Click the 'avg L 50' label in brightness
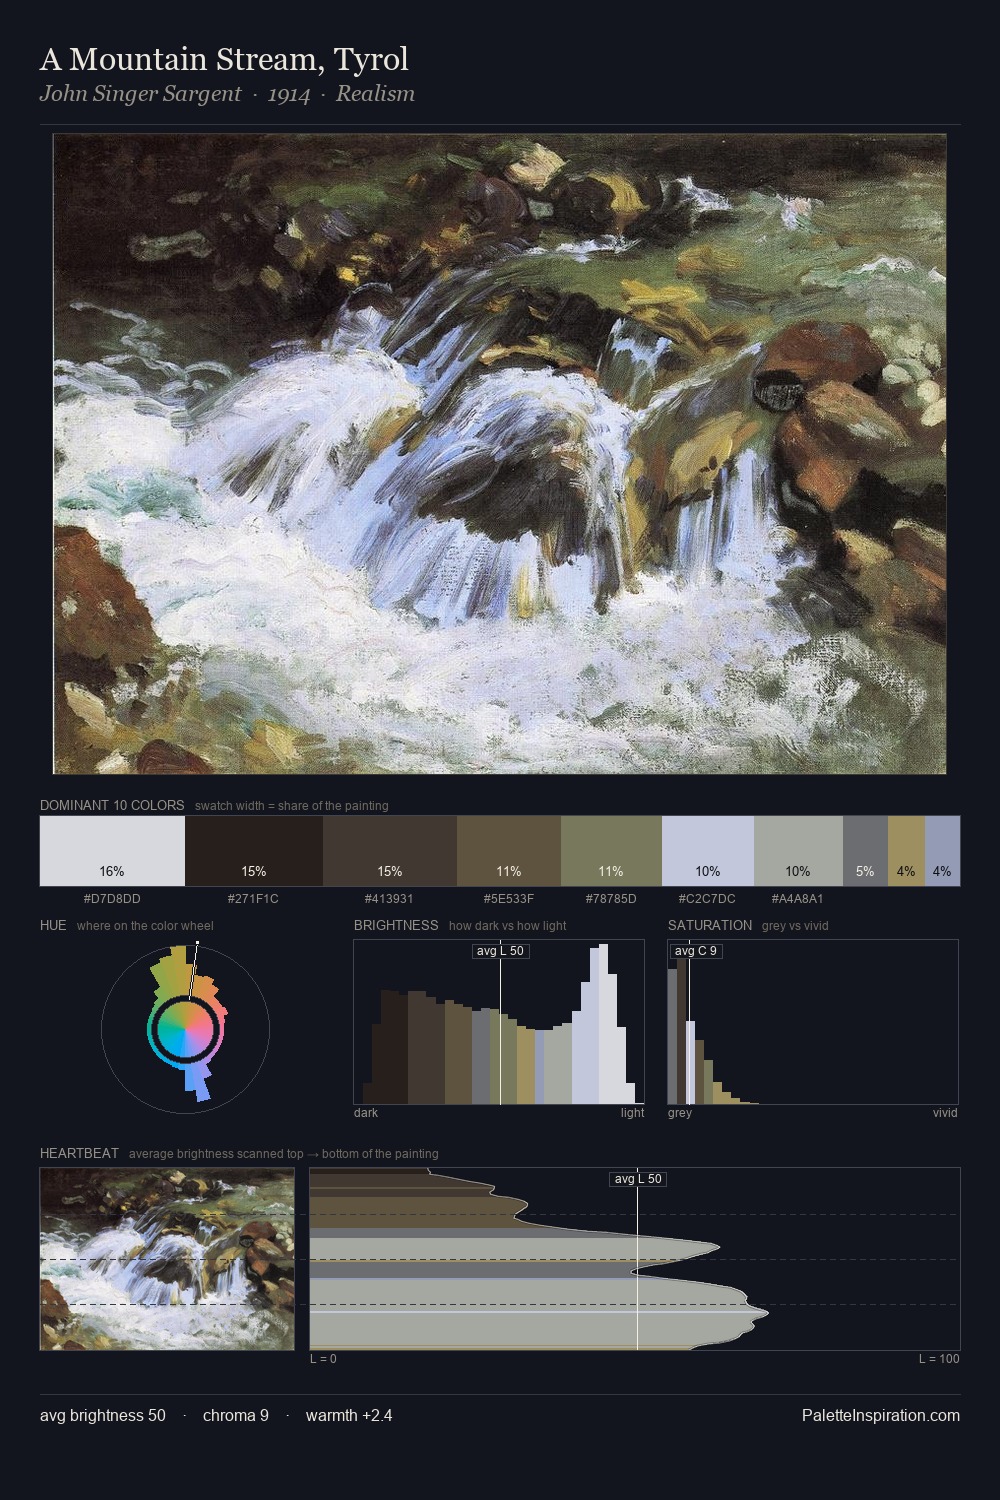Image resolution: width=1000 pixels, height=1500 pixels. point(500,951)
